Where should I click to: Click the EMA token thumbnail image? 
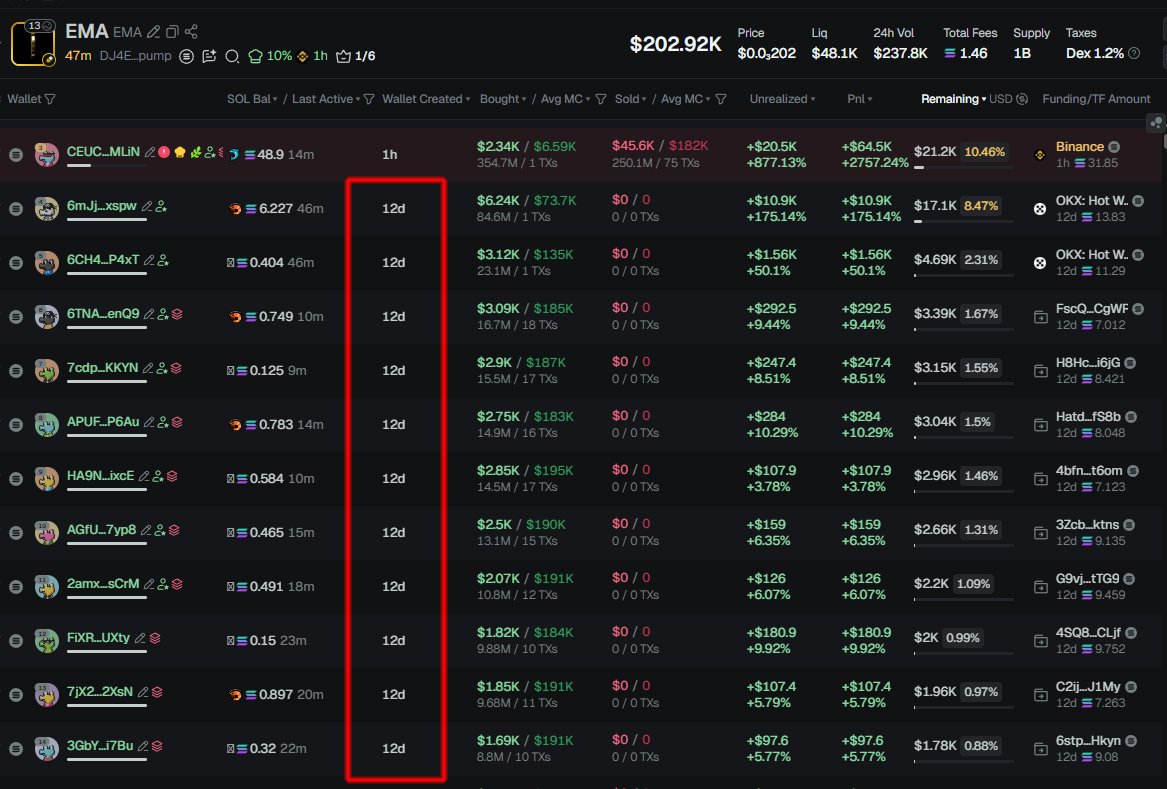(32, 43)
